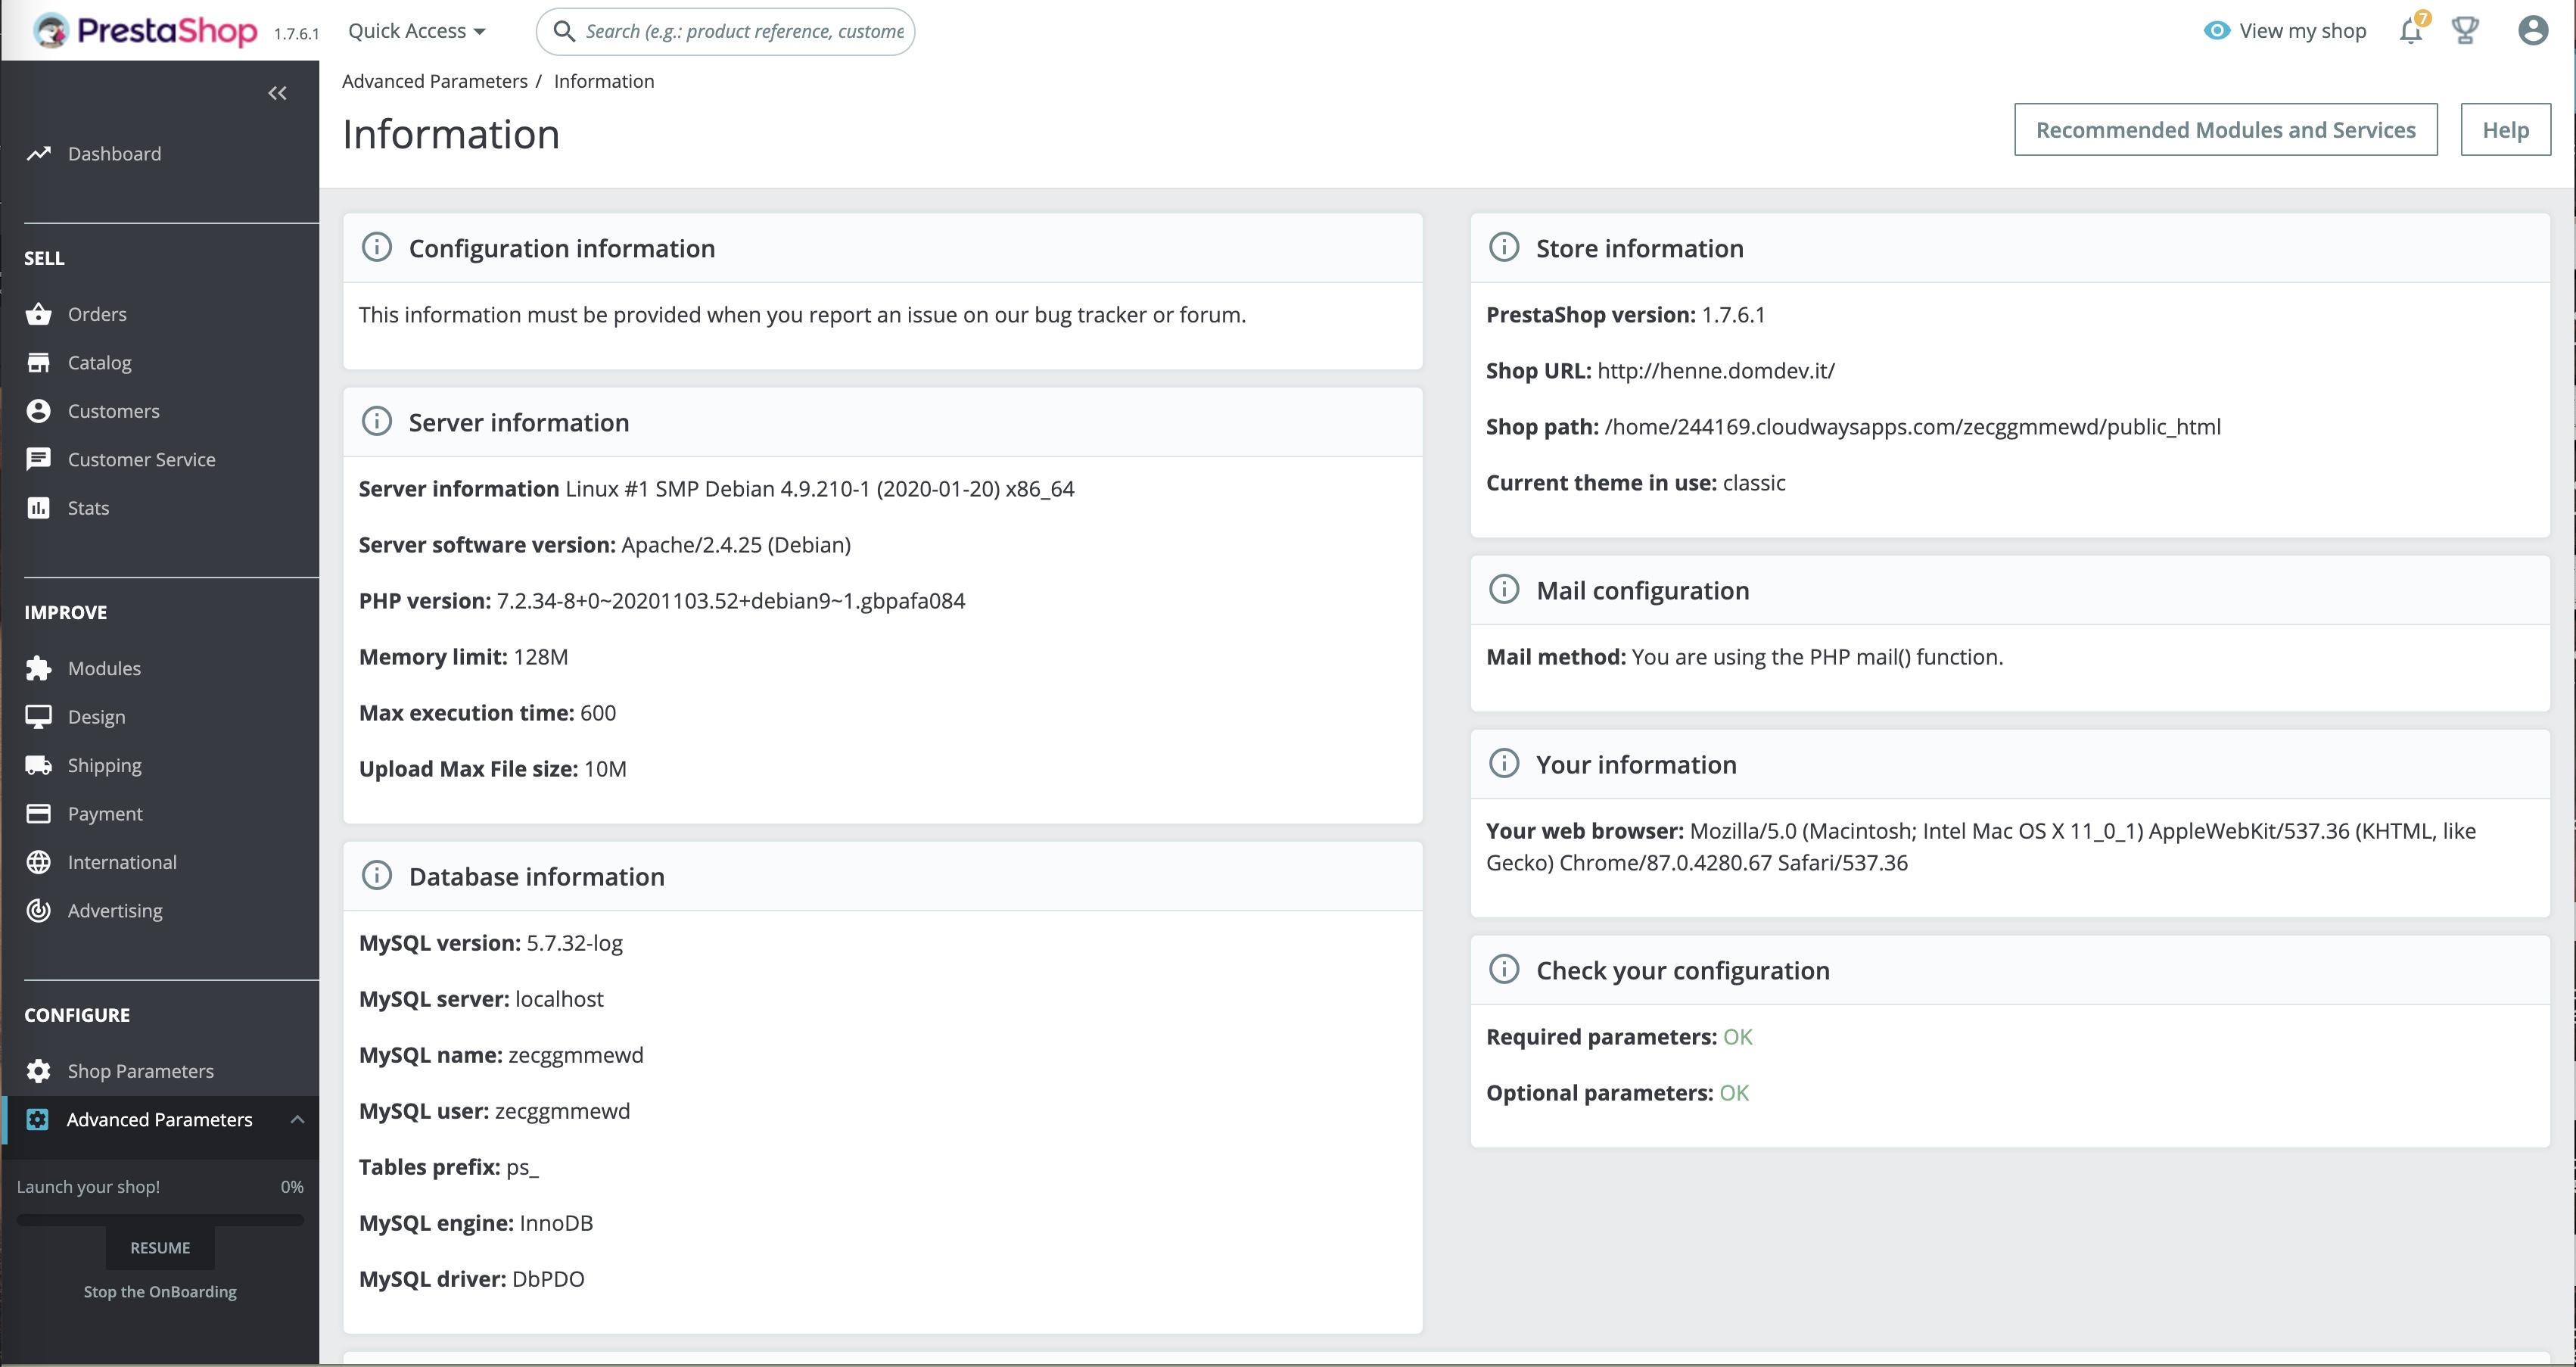The image size is (2576, 1367).
Task: Click the info icon beside Mail configuration
Action: (1504, 589)
